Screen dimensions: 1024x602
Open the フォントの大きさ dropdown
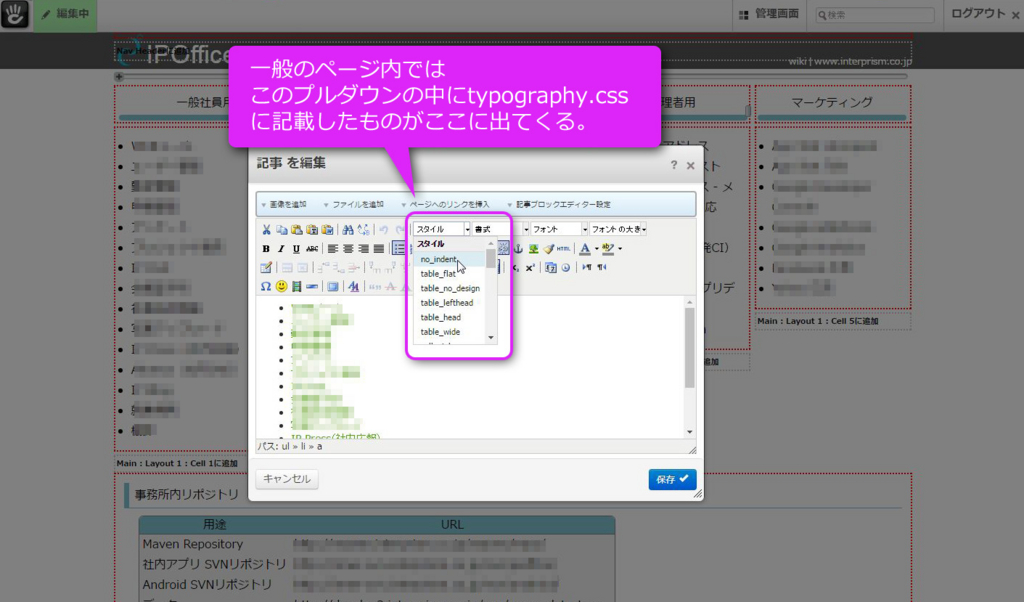(618, 229)
